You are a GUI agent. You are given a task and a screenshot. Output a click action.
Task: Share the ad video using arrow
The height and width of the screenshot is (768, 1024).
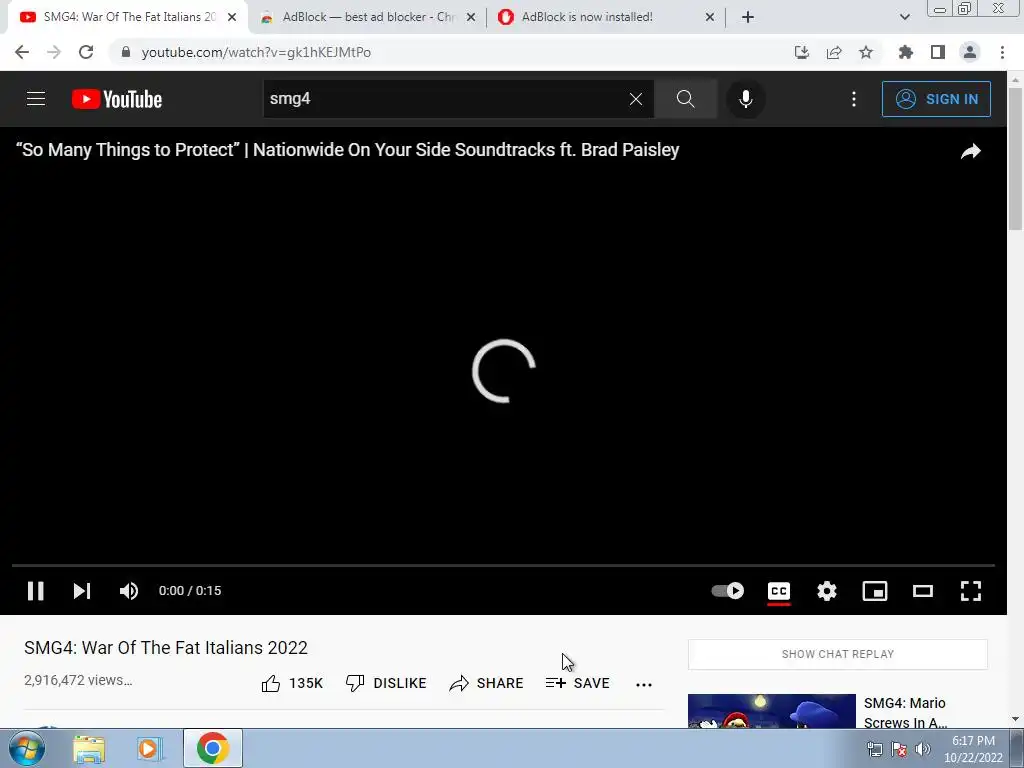pos(970,152)
